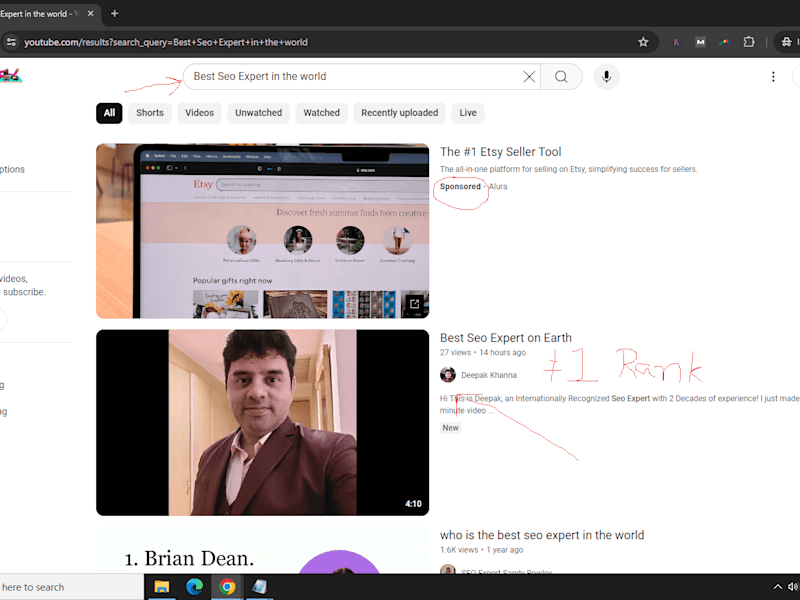800x600 pixels.
Task: Select the Shorts filter chip
Action: [149, 113]
